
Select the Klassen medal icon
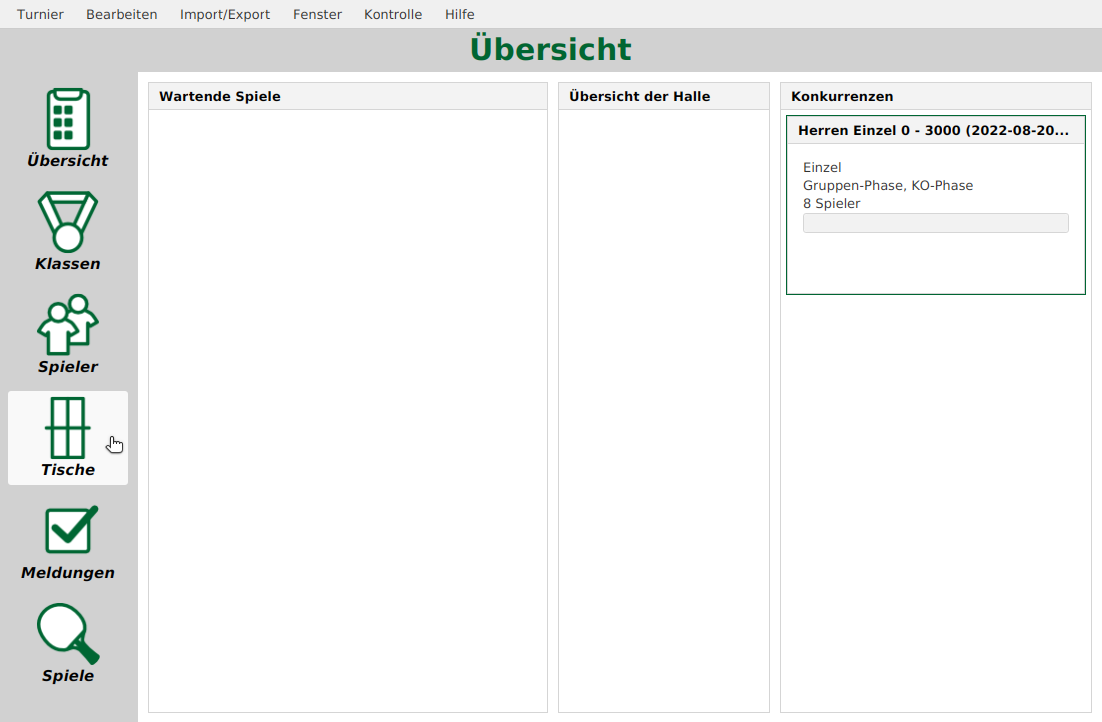point(67,231)
